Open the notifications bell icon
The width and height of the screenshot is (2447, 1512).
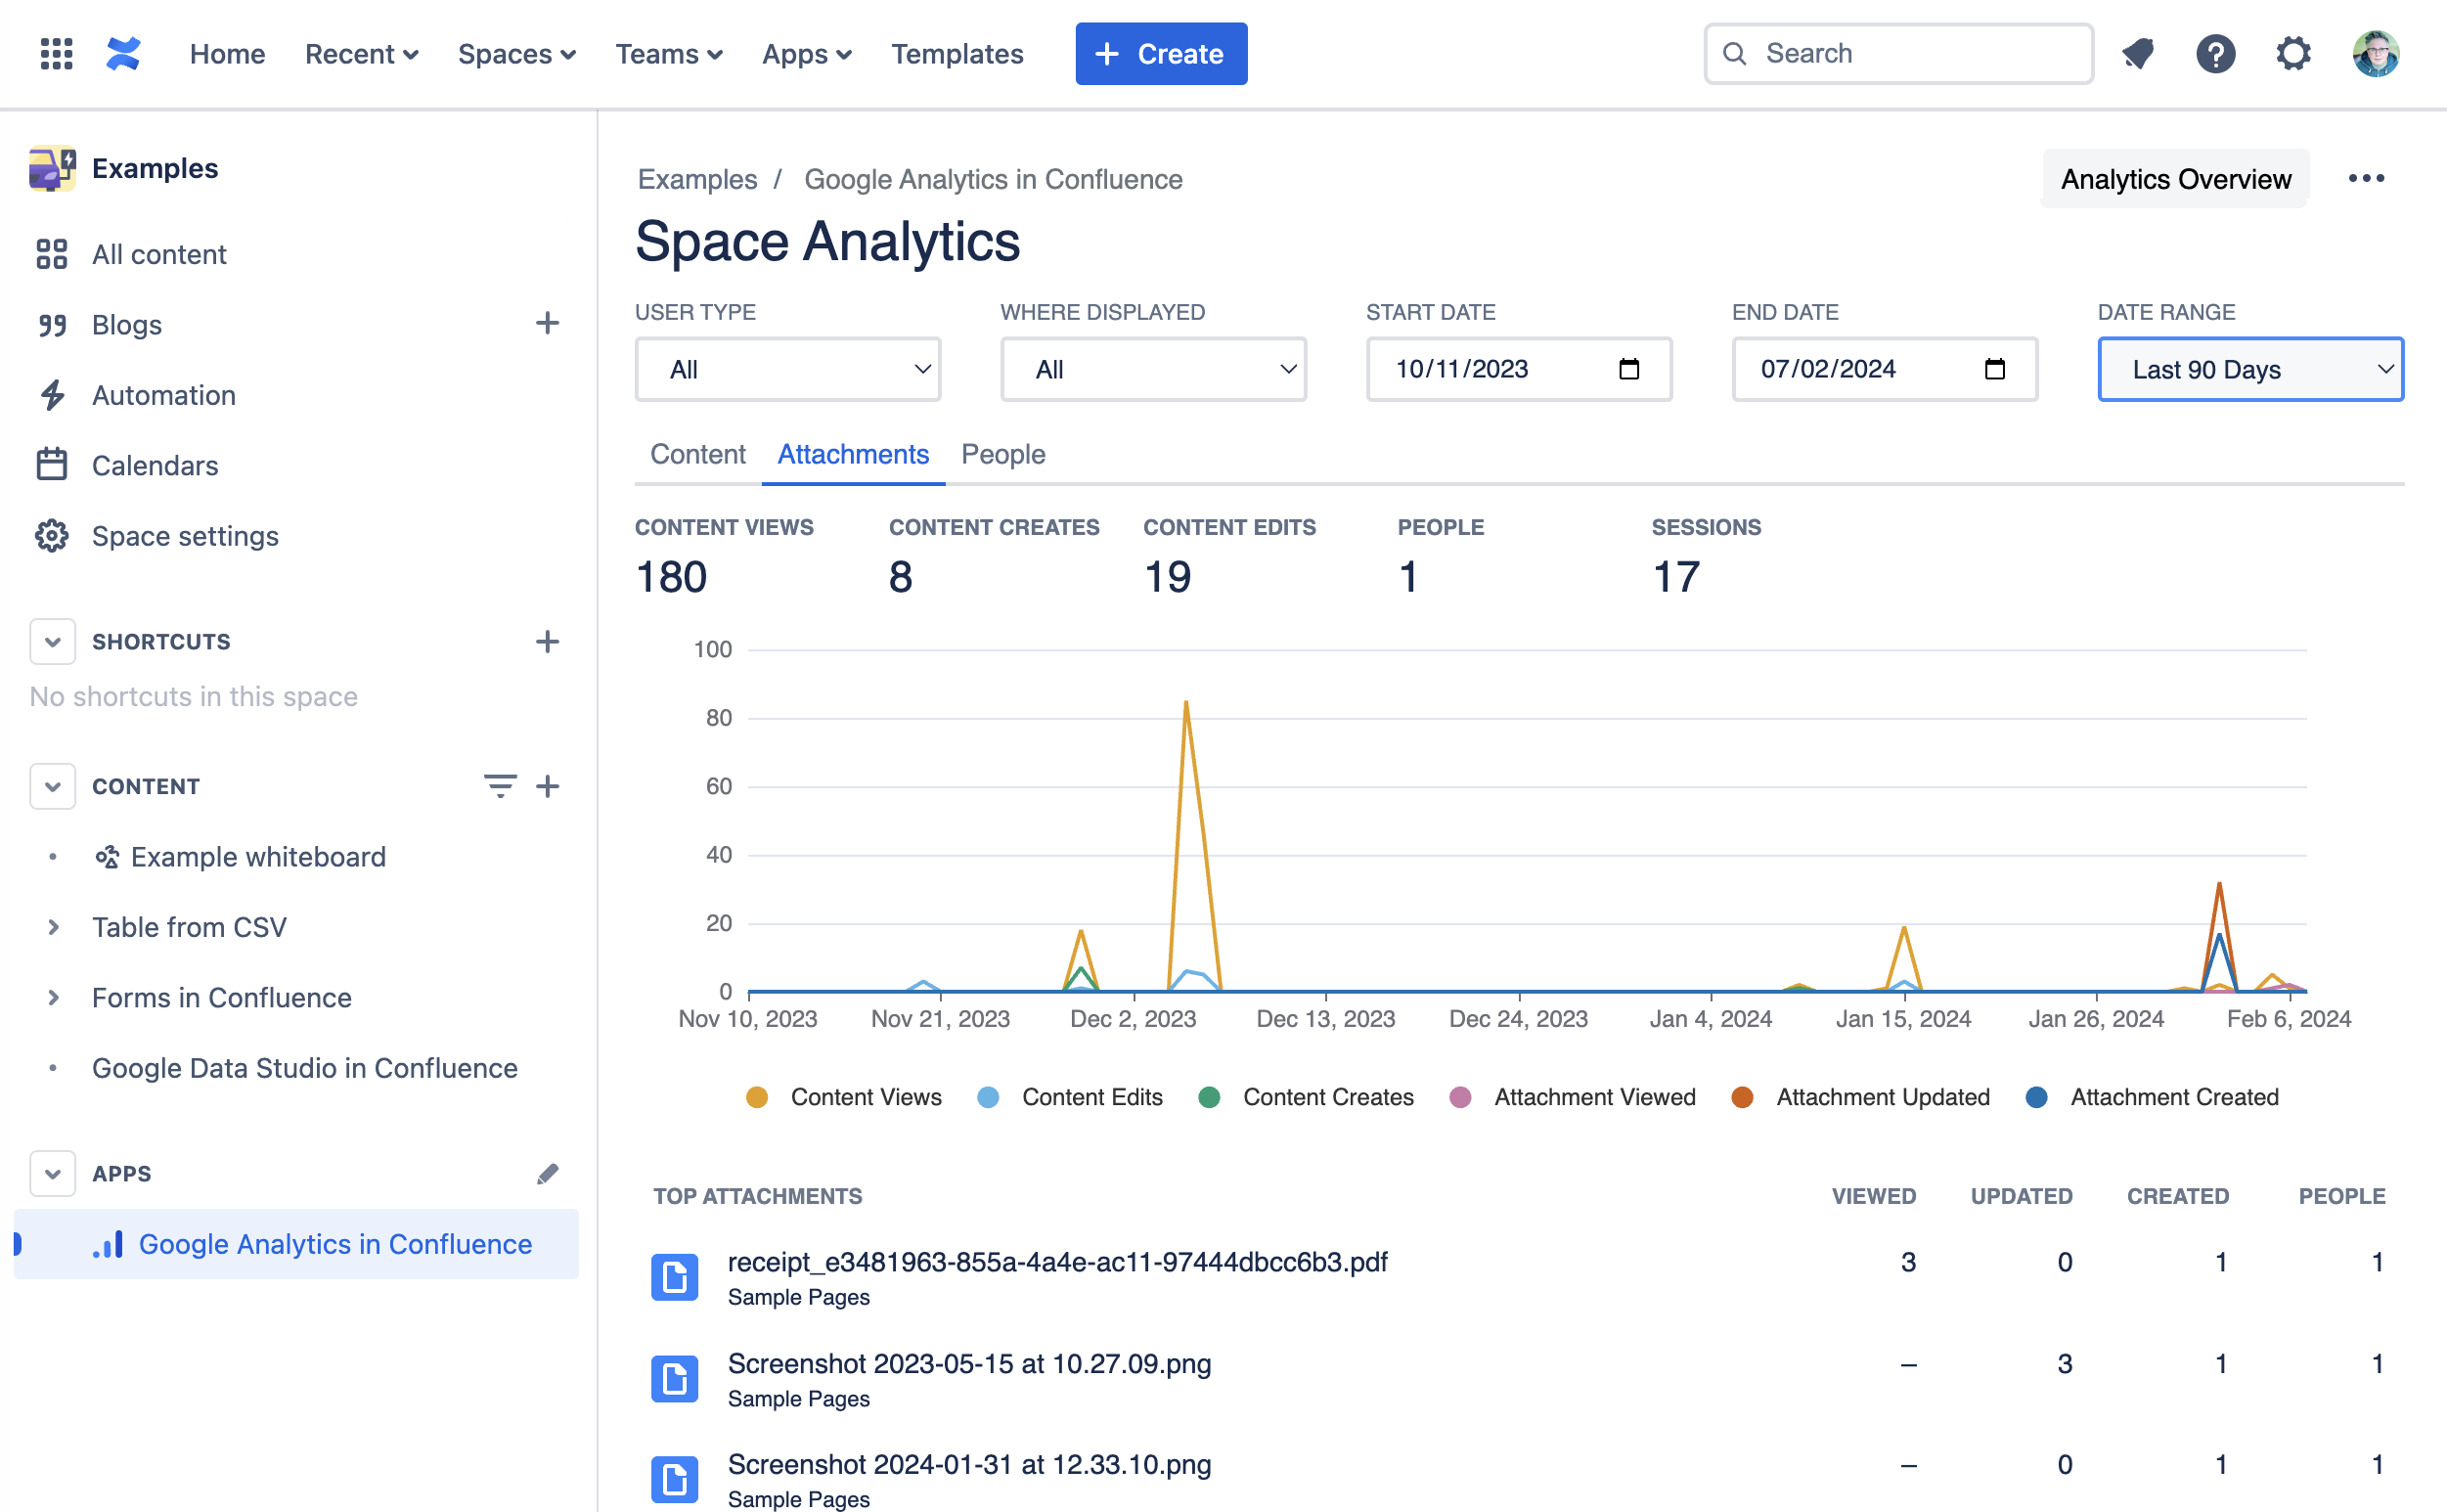click(x=2138, y=54)
